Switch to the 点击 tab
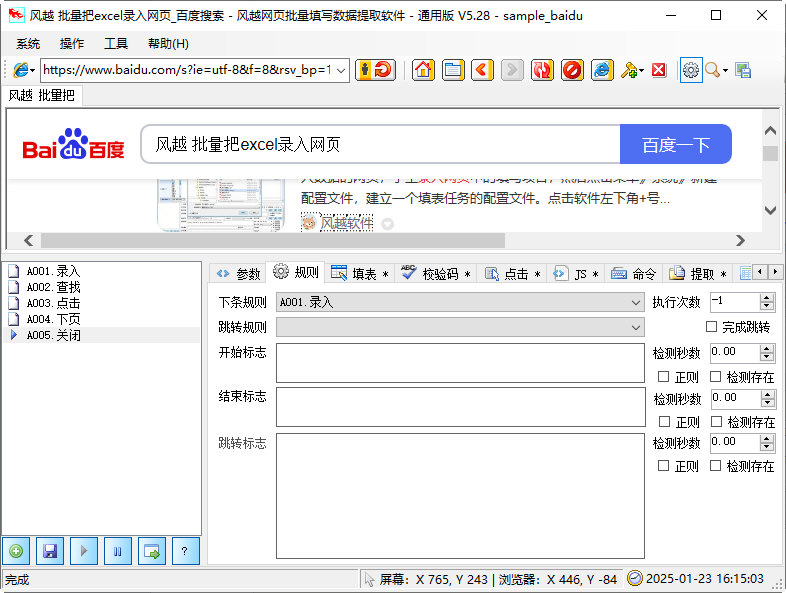 [x=511, y=274]
